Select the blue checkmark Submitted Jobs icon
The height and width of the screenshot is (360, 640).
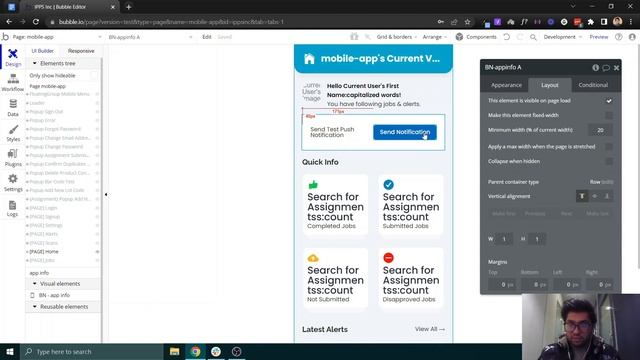coord(388,184)
